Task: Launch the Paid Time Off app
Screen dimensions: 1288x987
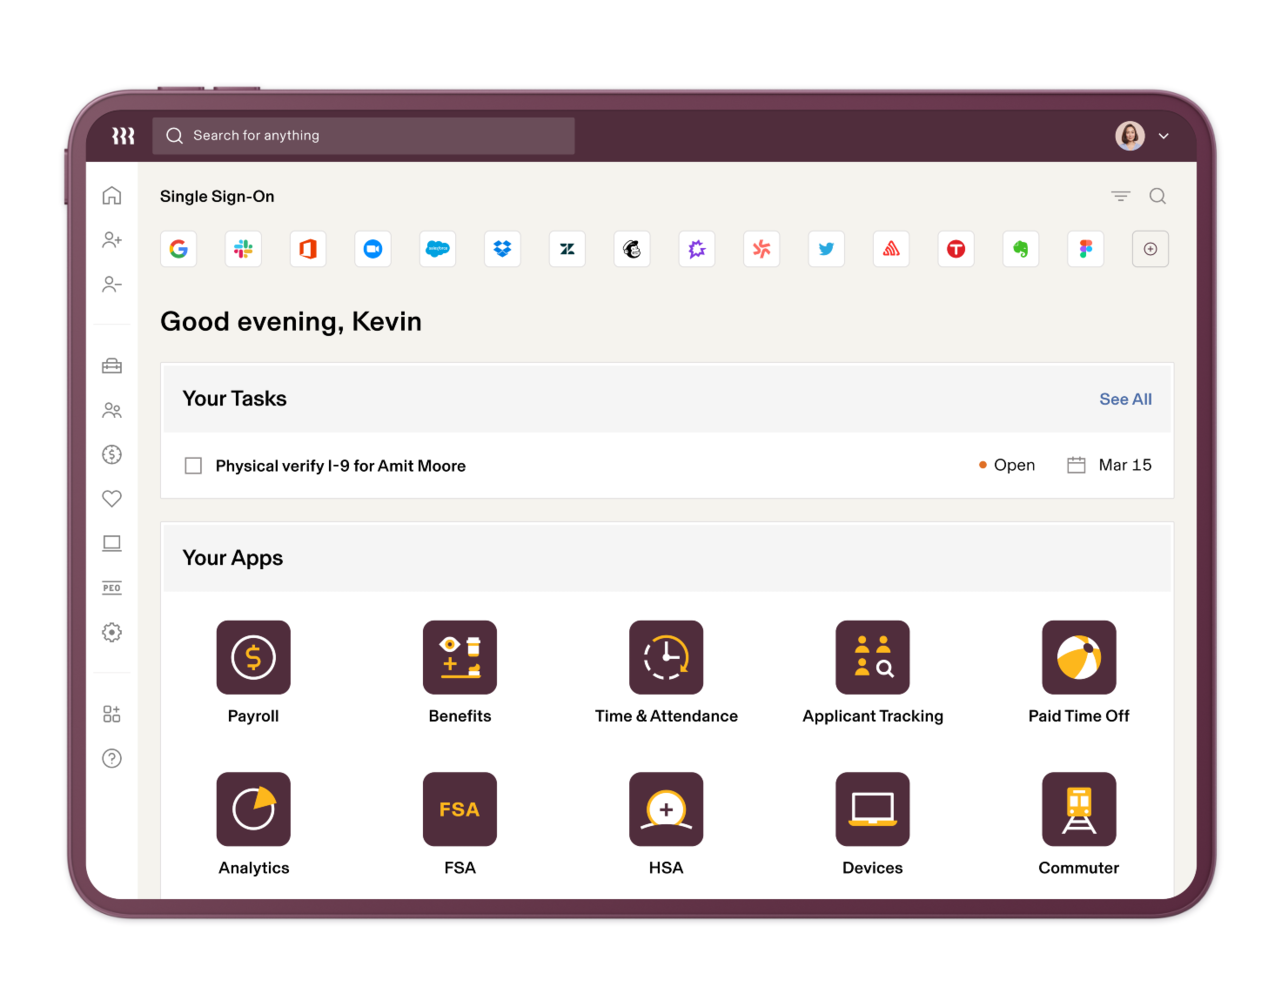Action: [1079, 657]
